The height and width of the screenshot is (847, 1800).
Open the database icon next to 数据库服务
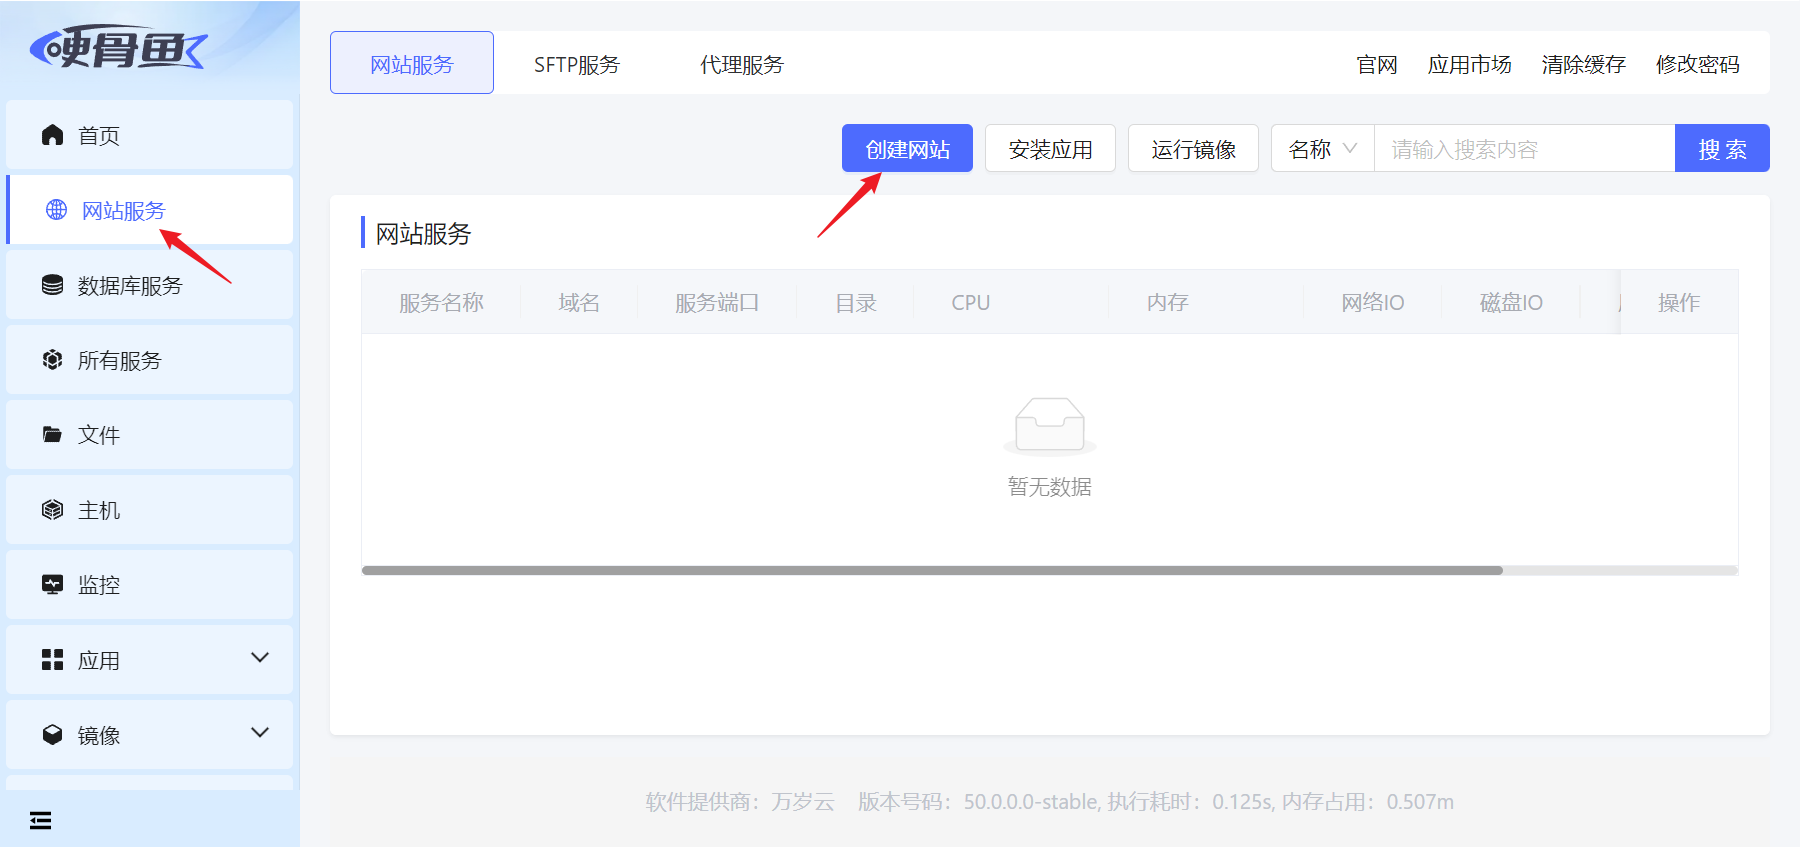point(53,285)
